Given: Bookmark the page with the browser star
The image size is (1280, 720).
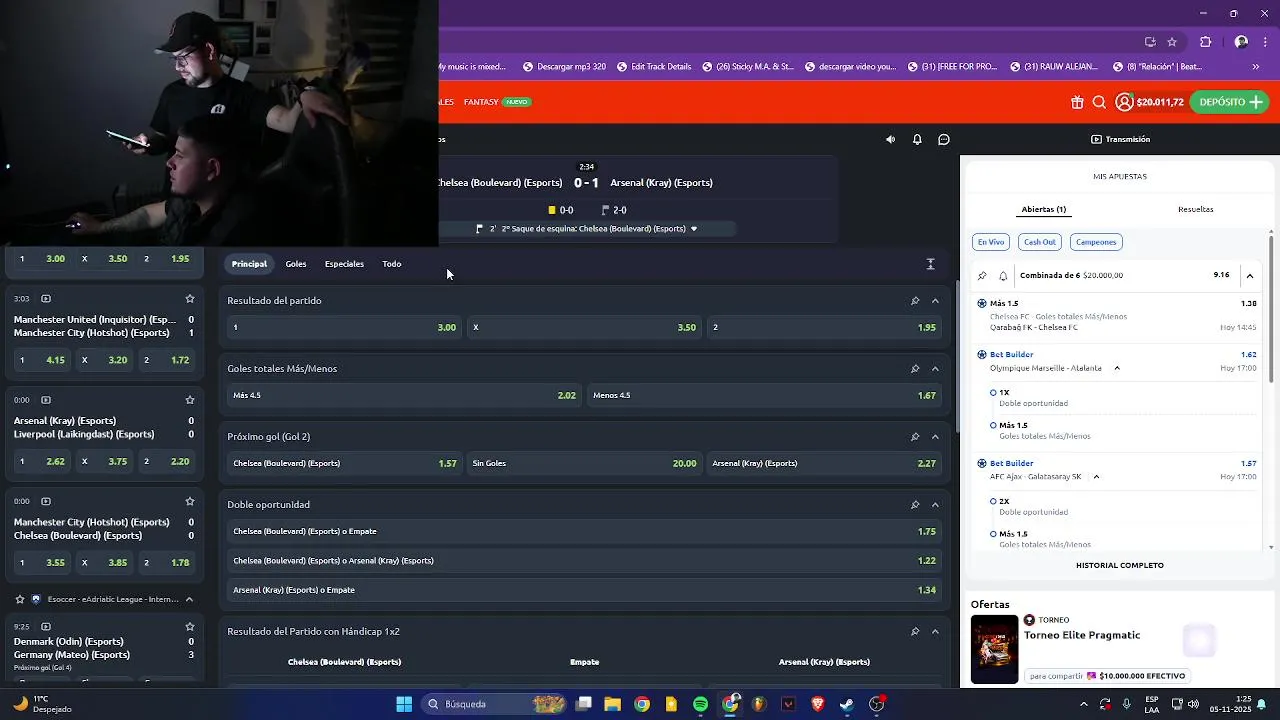Looking at the screenshot, I should 1172,42.
